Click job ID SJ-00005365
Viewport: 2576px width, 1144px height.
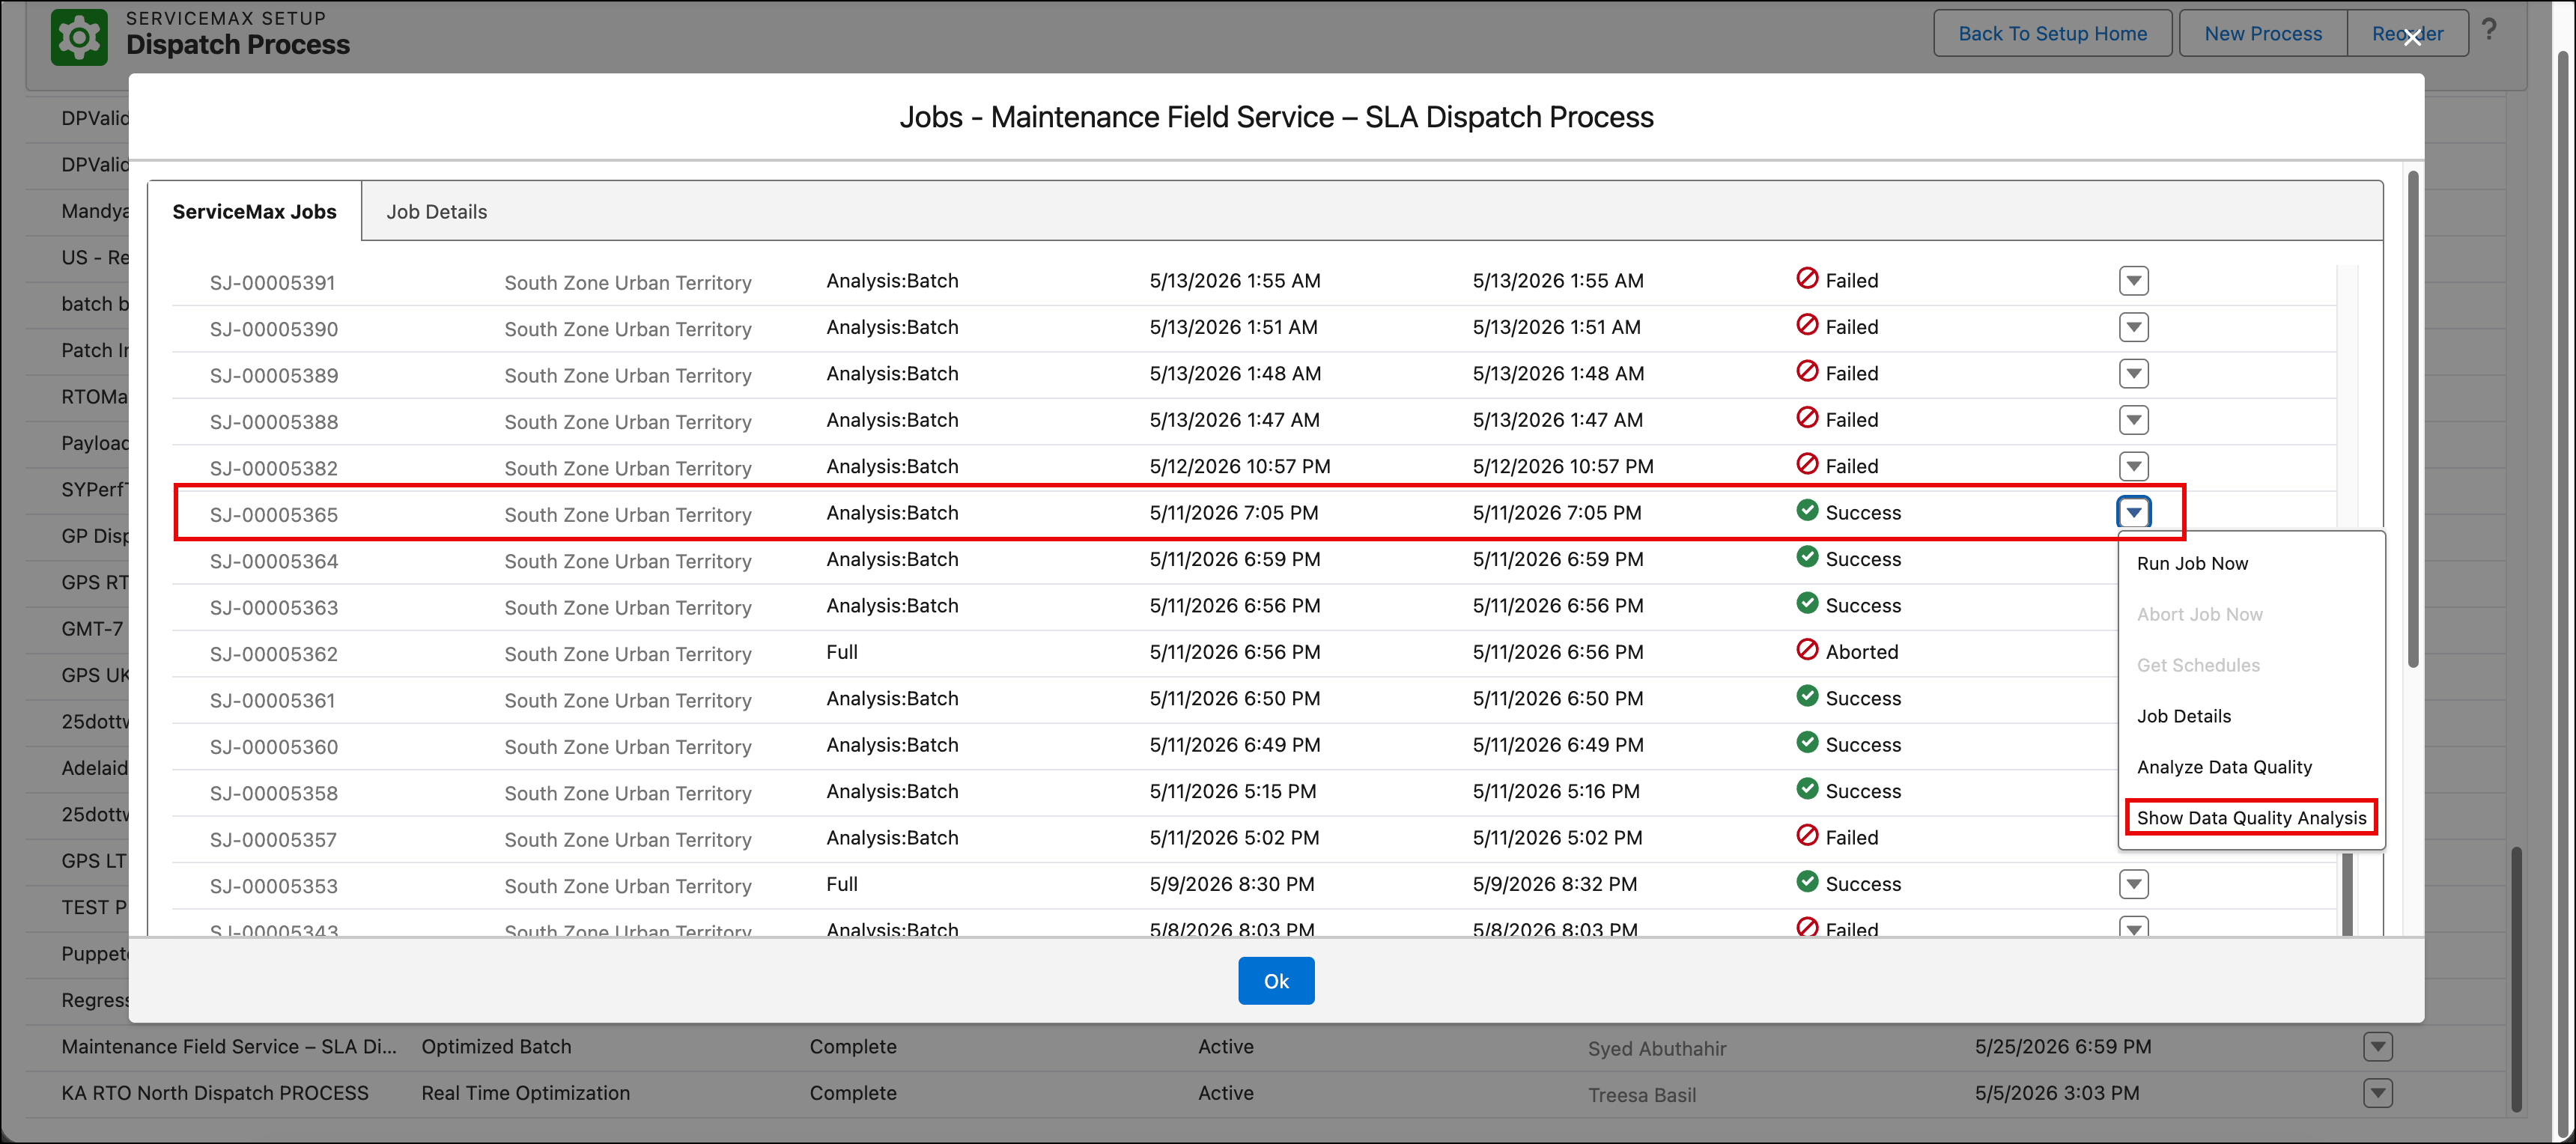click(x=274, y=515)
